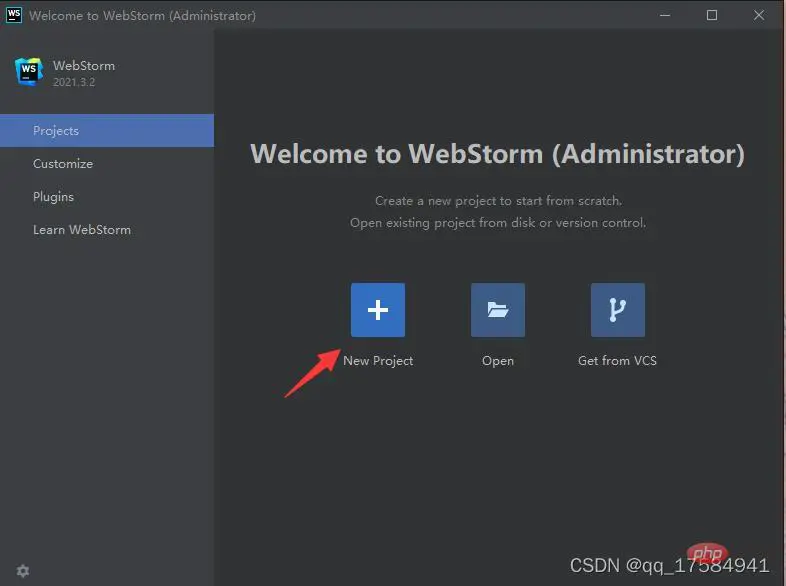Click 'Create a new project to start from scratch.'

pyautogui.click(x=498, y=201)
